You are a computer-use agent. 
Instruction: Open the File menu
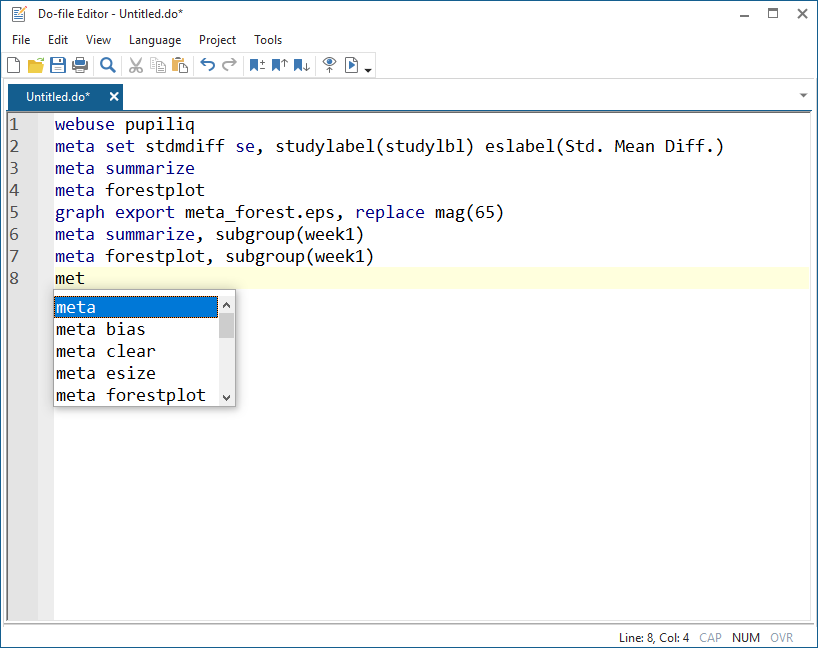pos(21,40)
